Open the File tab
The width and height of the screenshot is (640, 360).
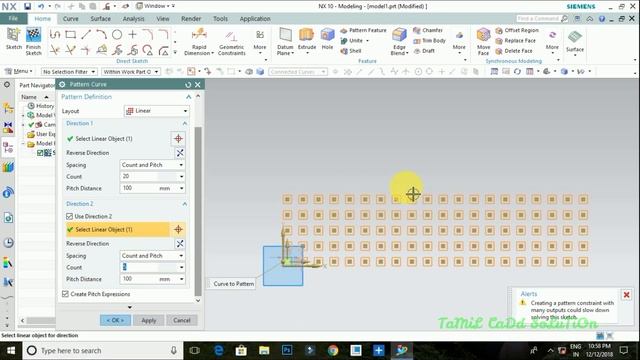pos(13,19)
